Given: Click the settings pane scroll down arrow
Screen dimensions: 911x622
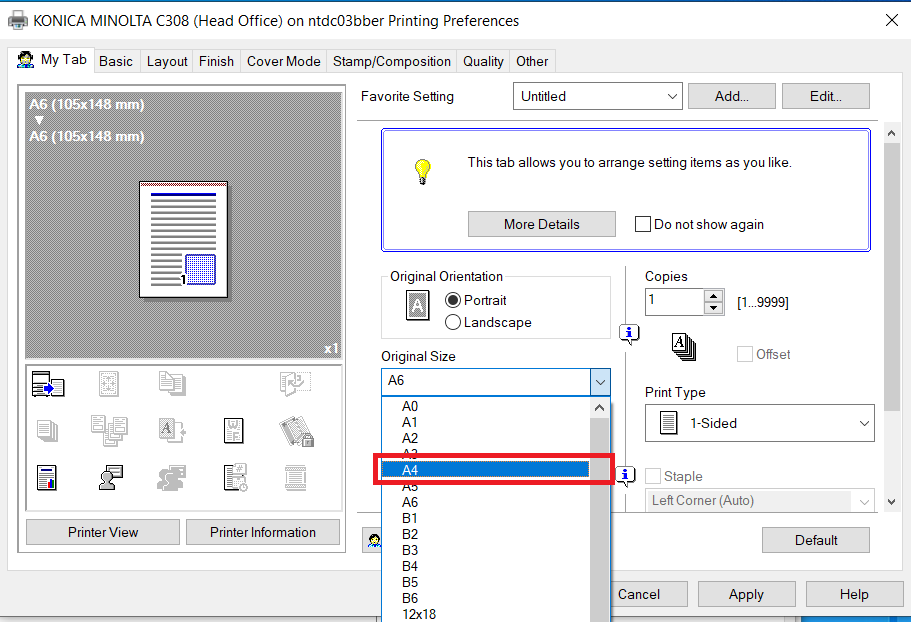Looking at the screenshot, I should click(x=891, y=502).
